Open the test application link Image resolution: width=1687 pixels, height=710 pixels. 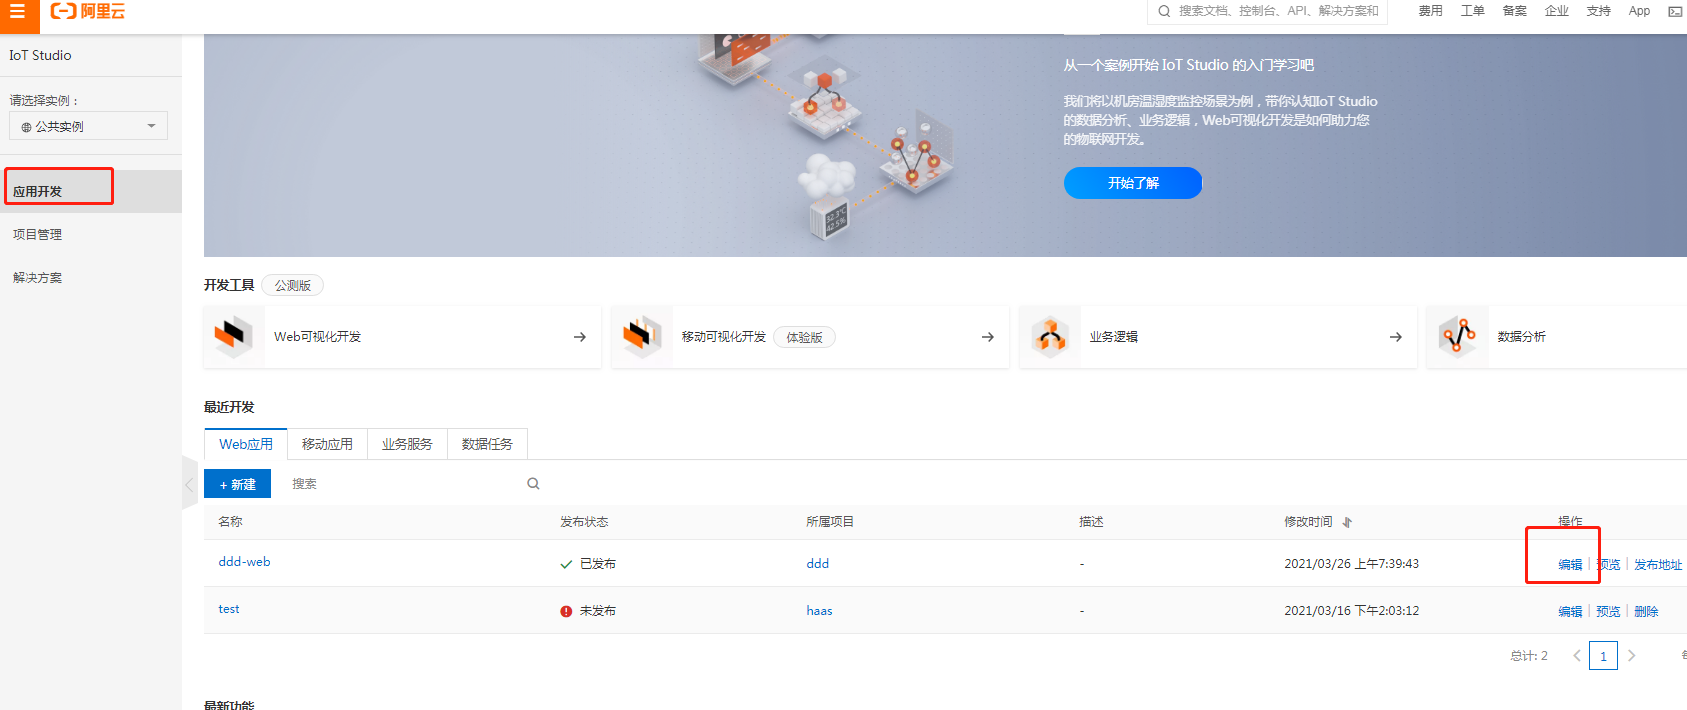pyautogui.click(x=229, y=609)
